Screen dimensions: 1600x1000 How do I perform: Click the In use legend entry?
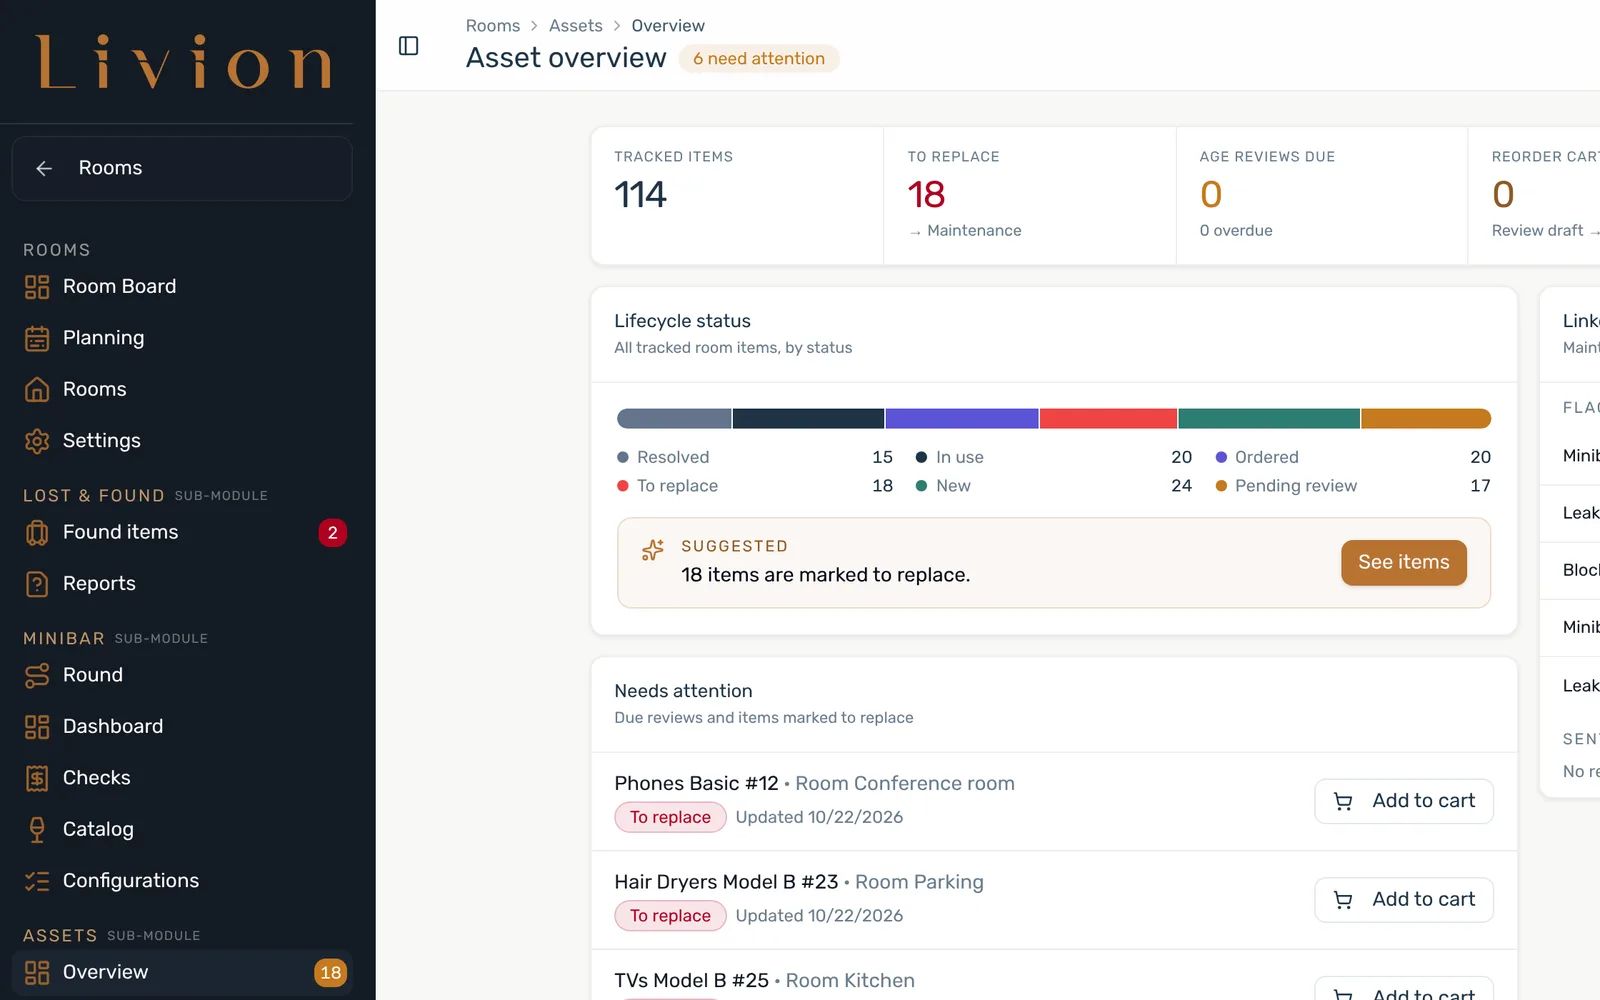pos(1054,457)
